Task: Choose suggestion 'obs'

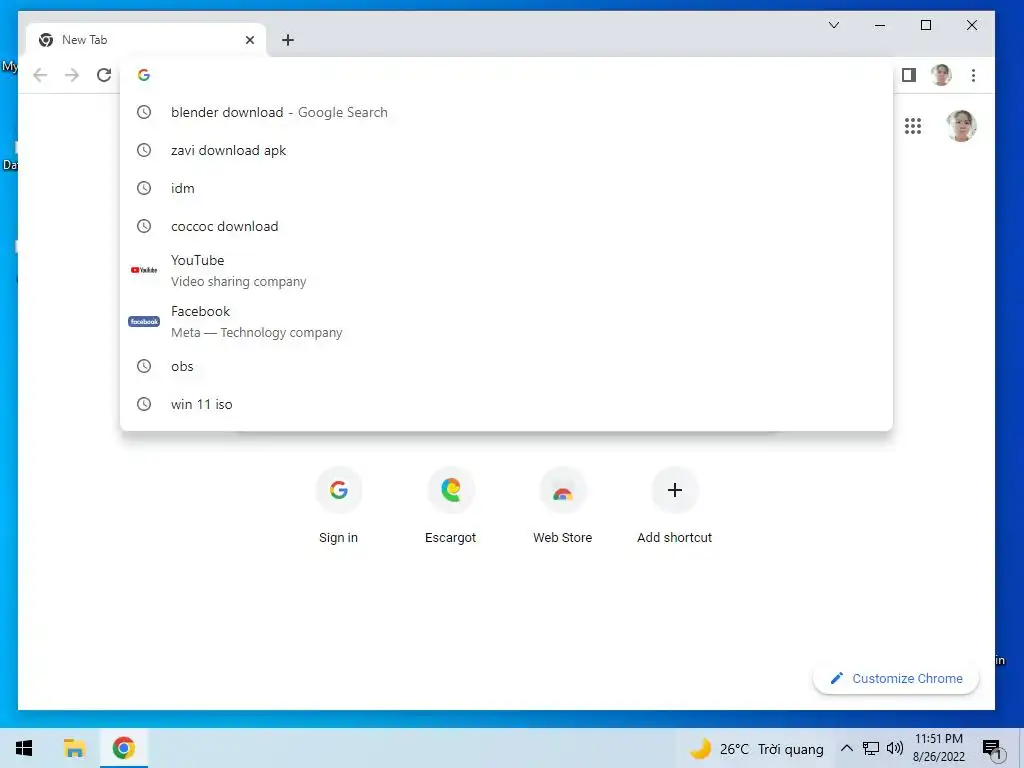Action: coord(506,366)
